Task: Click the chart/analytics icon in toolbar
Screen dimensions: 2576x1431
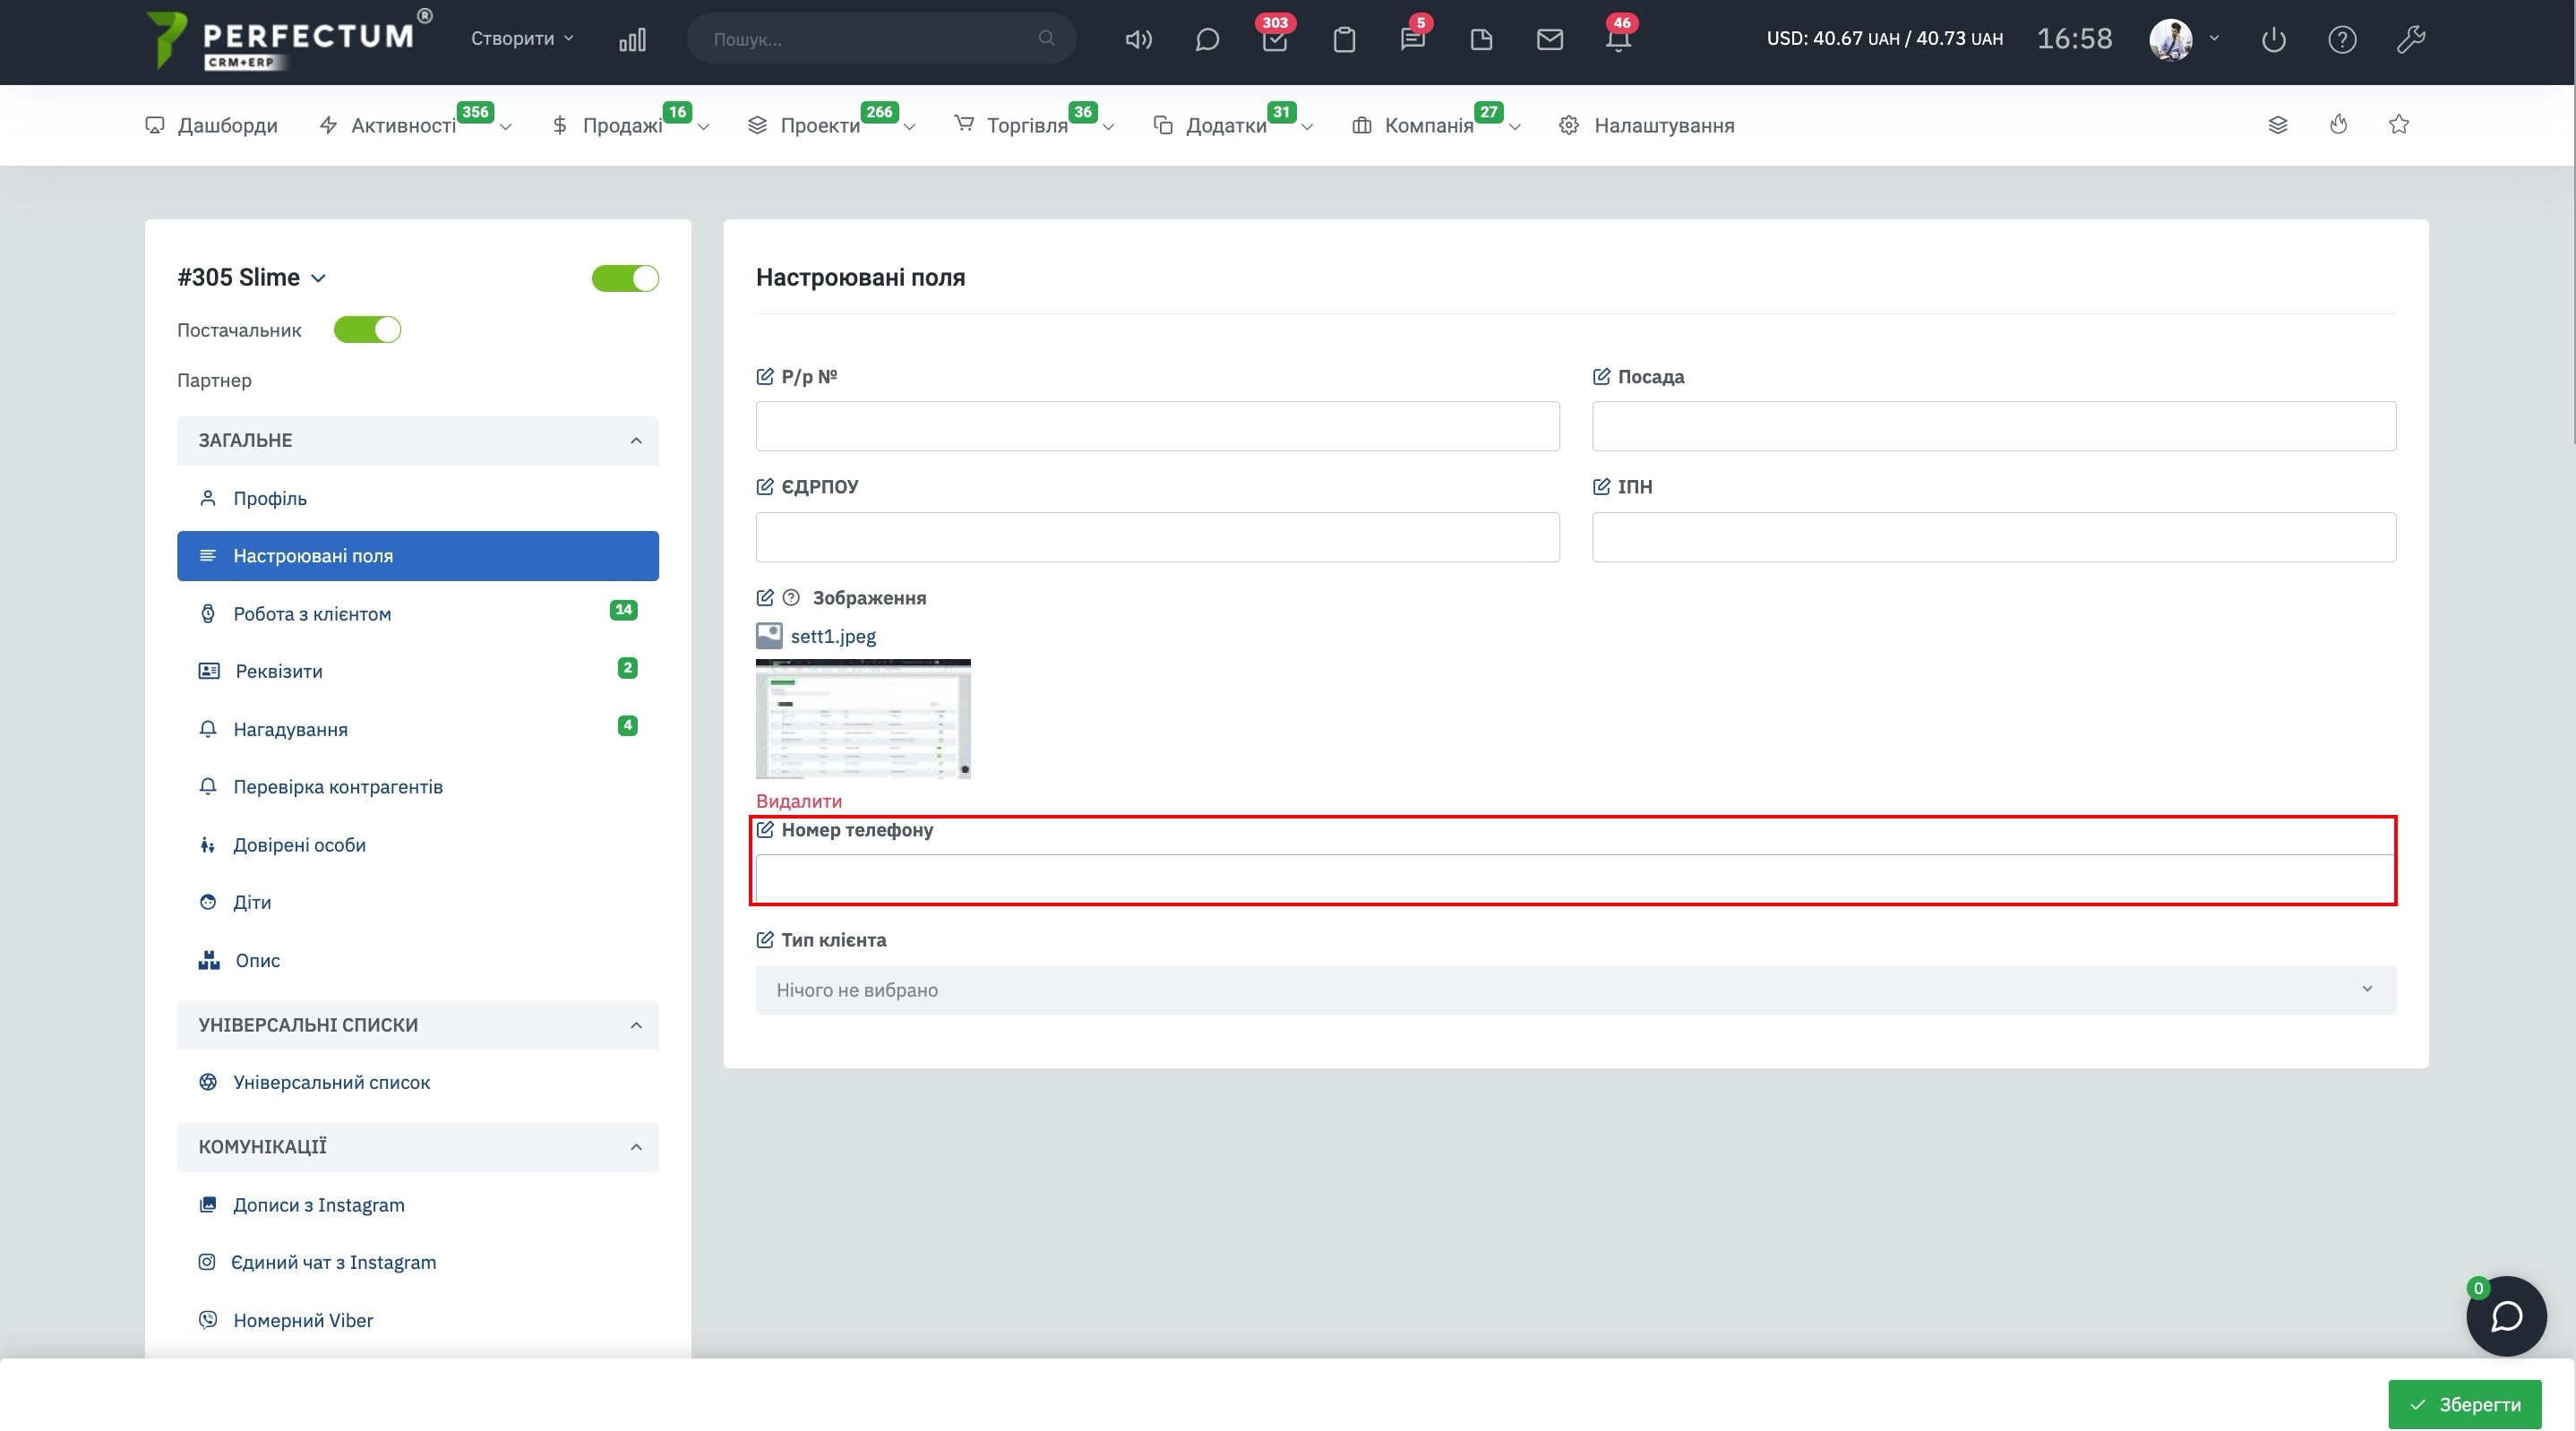Action: [x=632, y=39]
